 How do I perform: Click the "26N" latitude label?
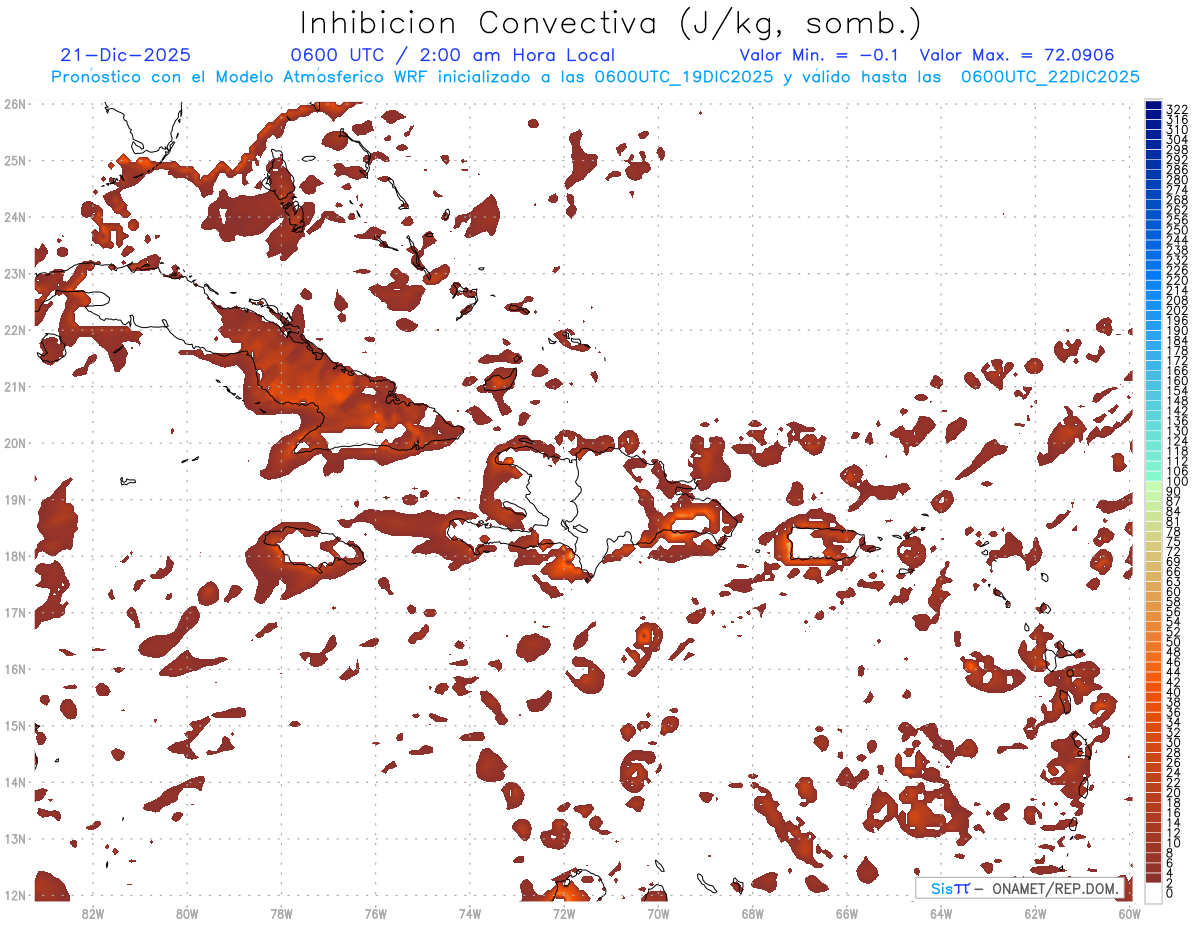tap(15, 104)
